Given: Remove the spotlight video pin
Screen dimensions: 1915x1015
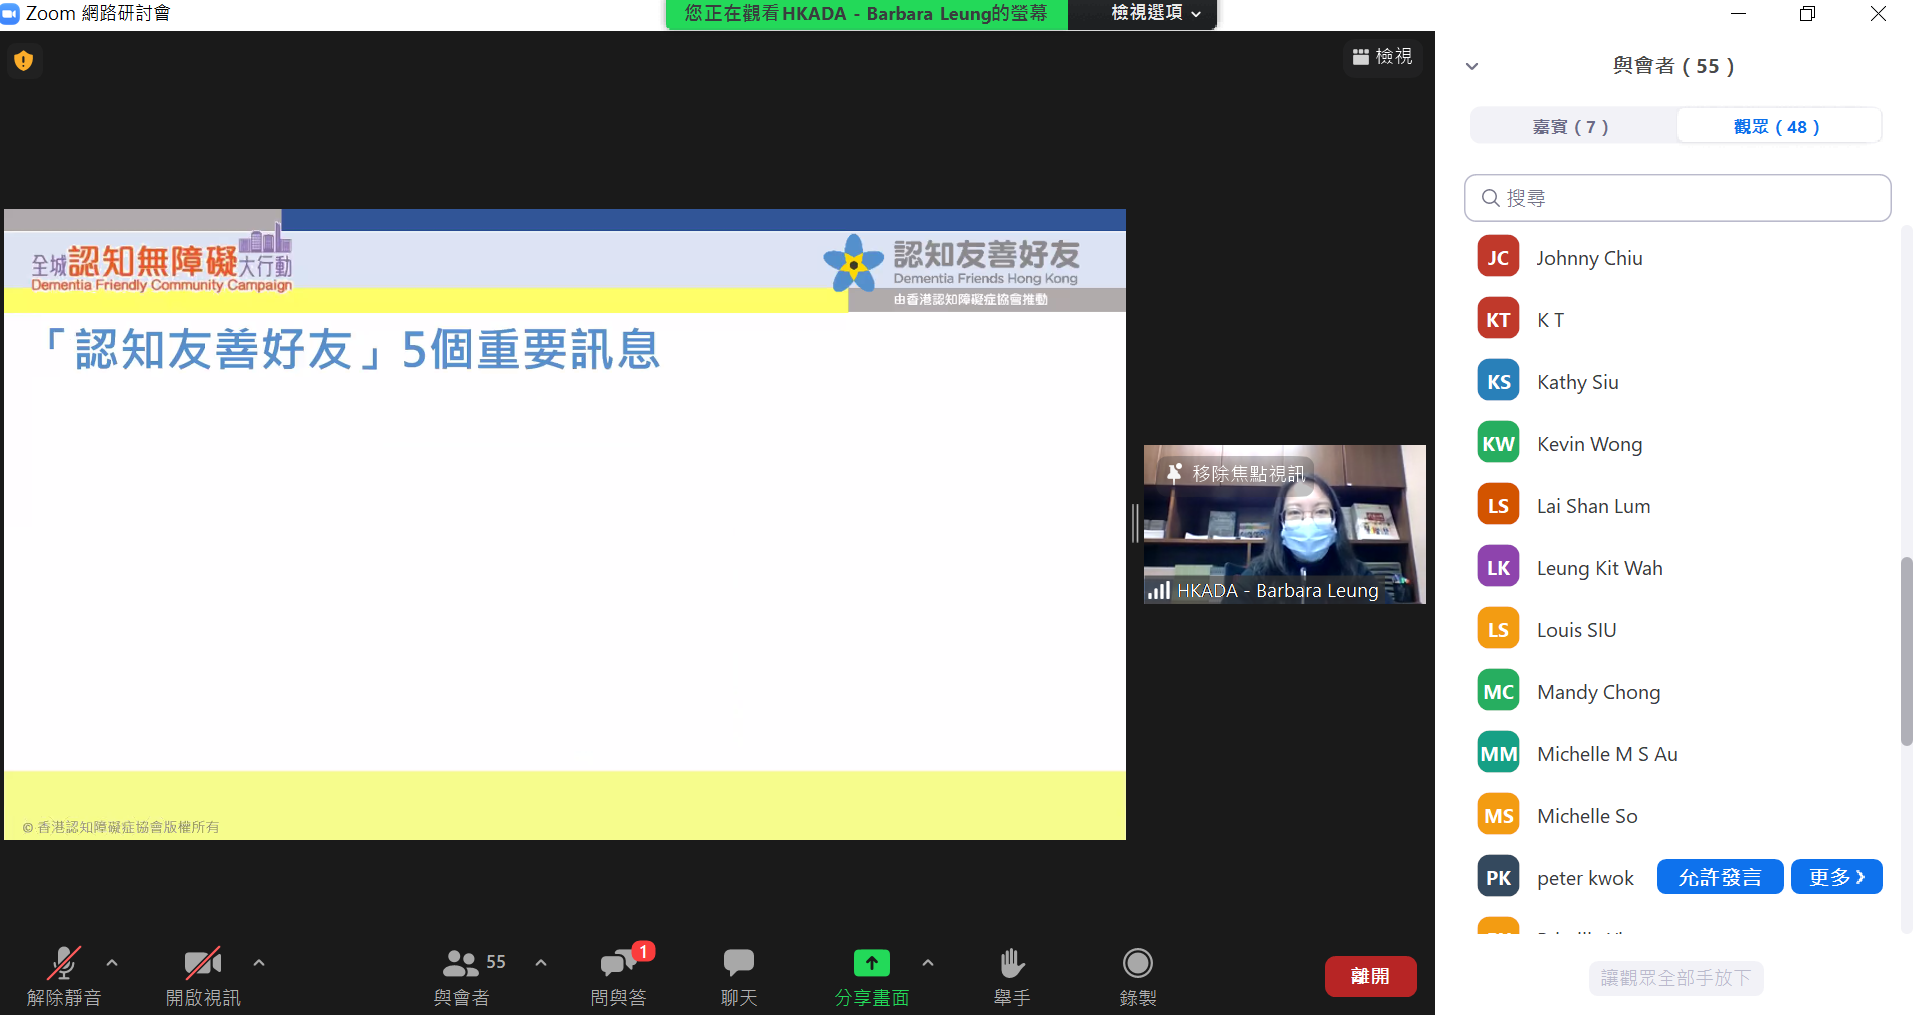Looking at the screenshot, I should pos(1236,473).
